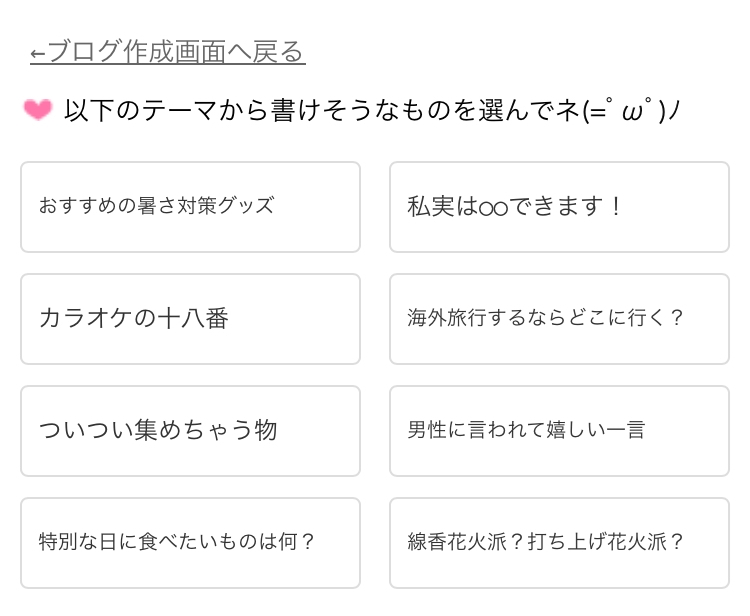Select 男性に言われて嬉しい一言 theme

tap(559, 431)
